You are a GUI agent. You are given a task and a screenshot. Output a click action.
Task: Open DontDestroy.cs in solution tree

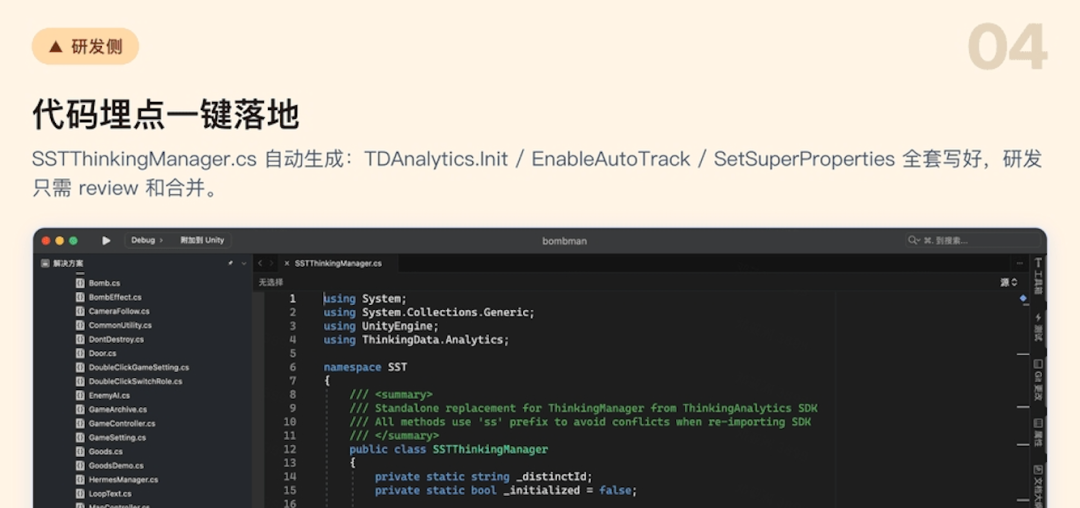coord(116,339)
